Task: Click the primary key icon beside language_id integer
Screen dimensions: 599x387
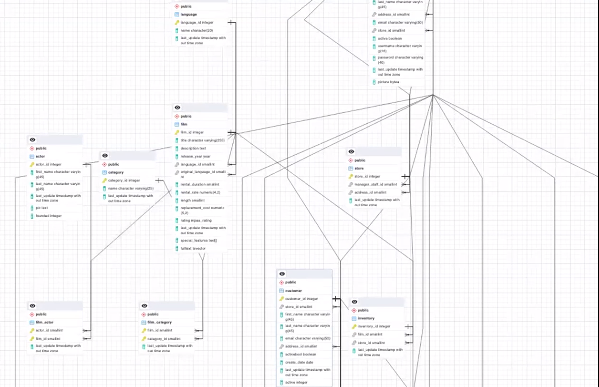Action: click(177, 23)
